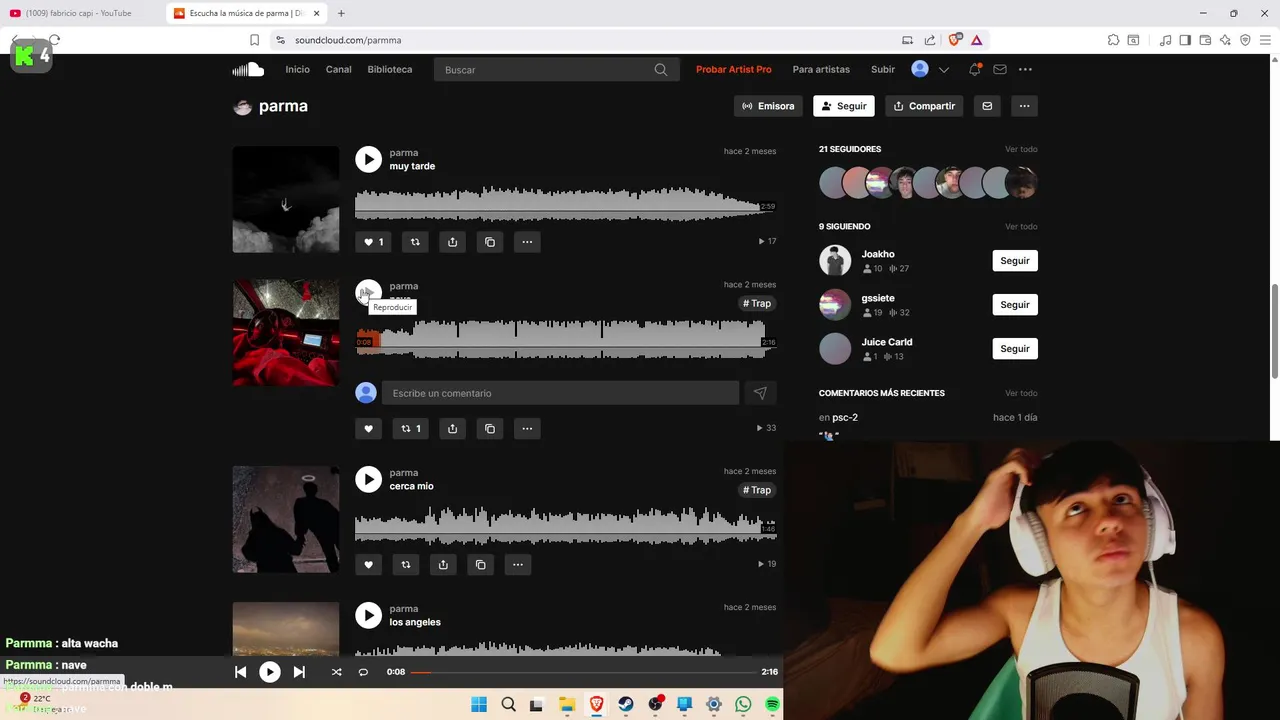Image resolution: width=1280 pixels, height=720 pixels.
Task: Open more options for muy tarde
Action: tap(527, 241)
